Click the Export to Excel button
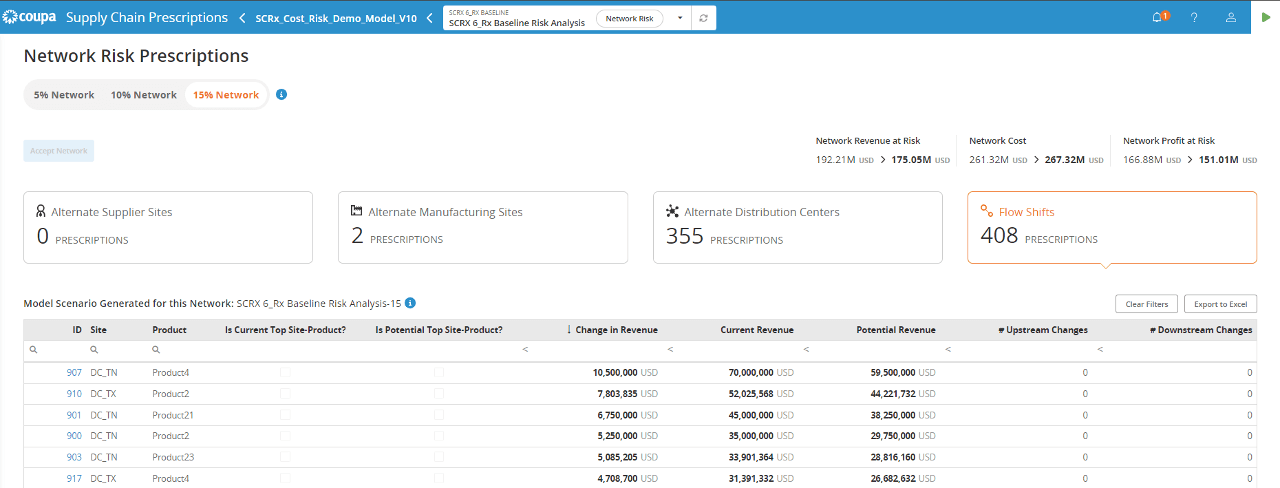 coord(1220,304)
